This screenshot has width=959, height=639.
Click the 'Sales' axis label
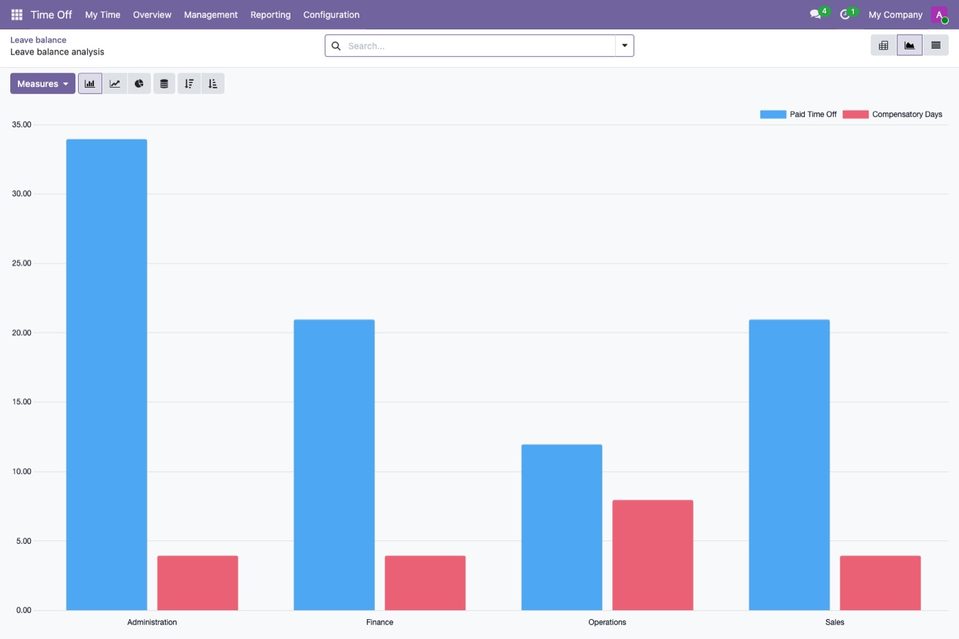(x=835, y=622)
